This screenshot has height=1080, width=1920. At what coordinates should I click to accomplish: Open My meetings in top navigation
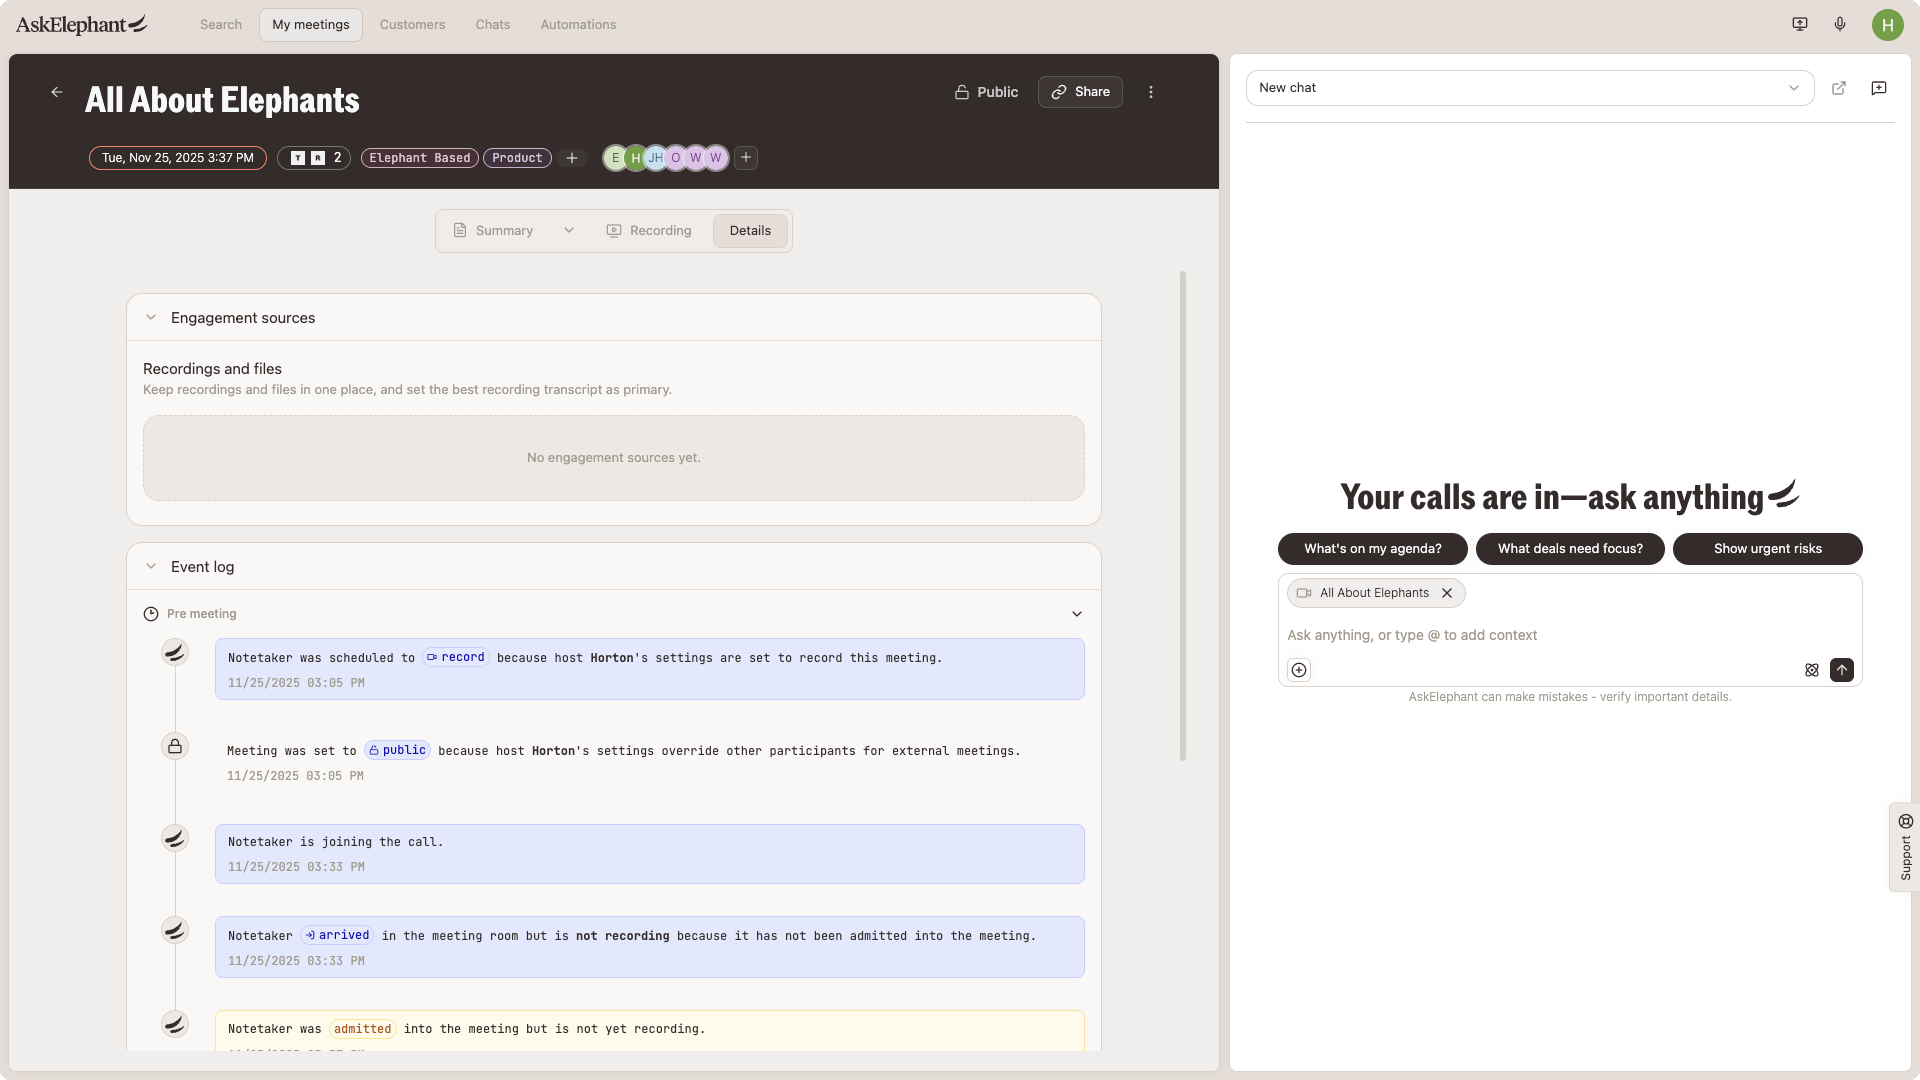tap(311, 25)
